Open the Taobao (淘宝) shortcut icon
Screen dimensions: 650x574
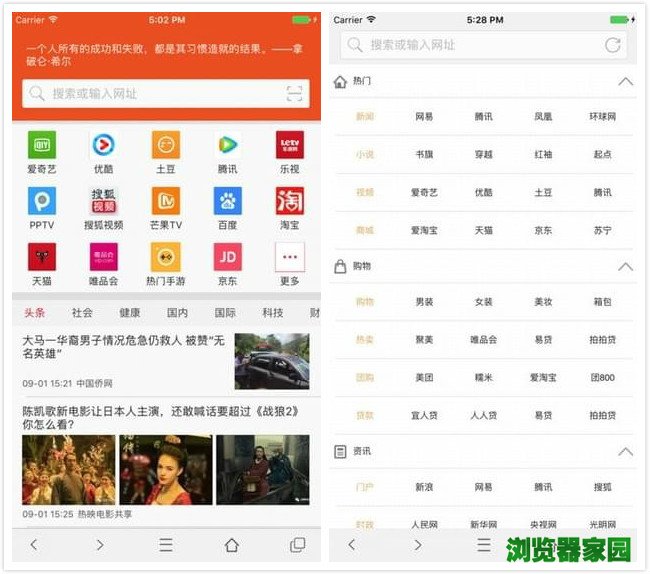tap(290, 201)
